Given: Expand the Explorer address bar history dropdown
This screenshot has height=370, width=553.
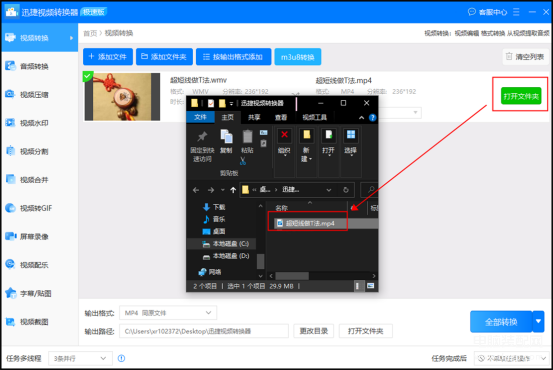Looking at the screenshot, I should click(x=329, y=190).
